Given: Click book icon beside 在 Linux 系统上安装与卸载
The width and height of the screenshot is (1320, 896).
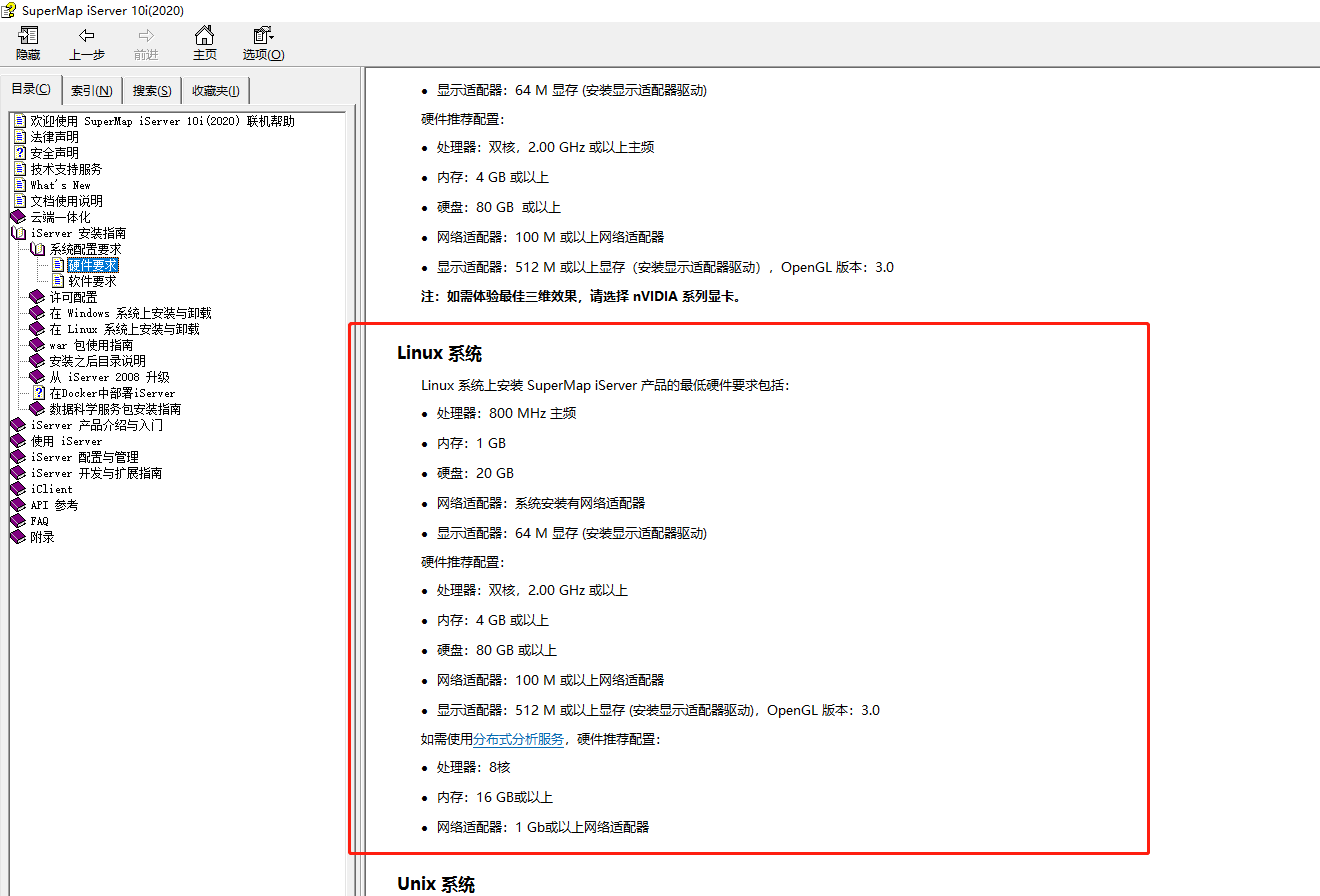Looking at the screenshot, I should (38, 329).
